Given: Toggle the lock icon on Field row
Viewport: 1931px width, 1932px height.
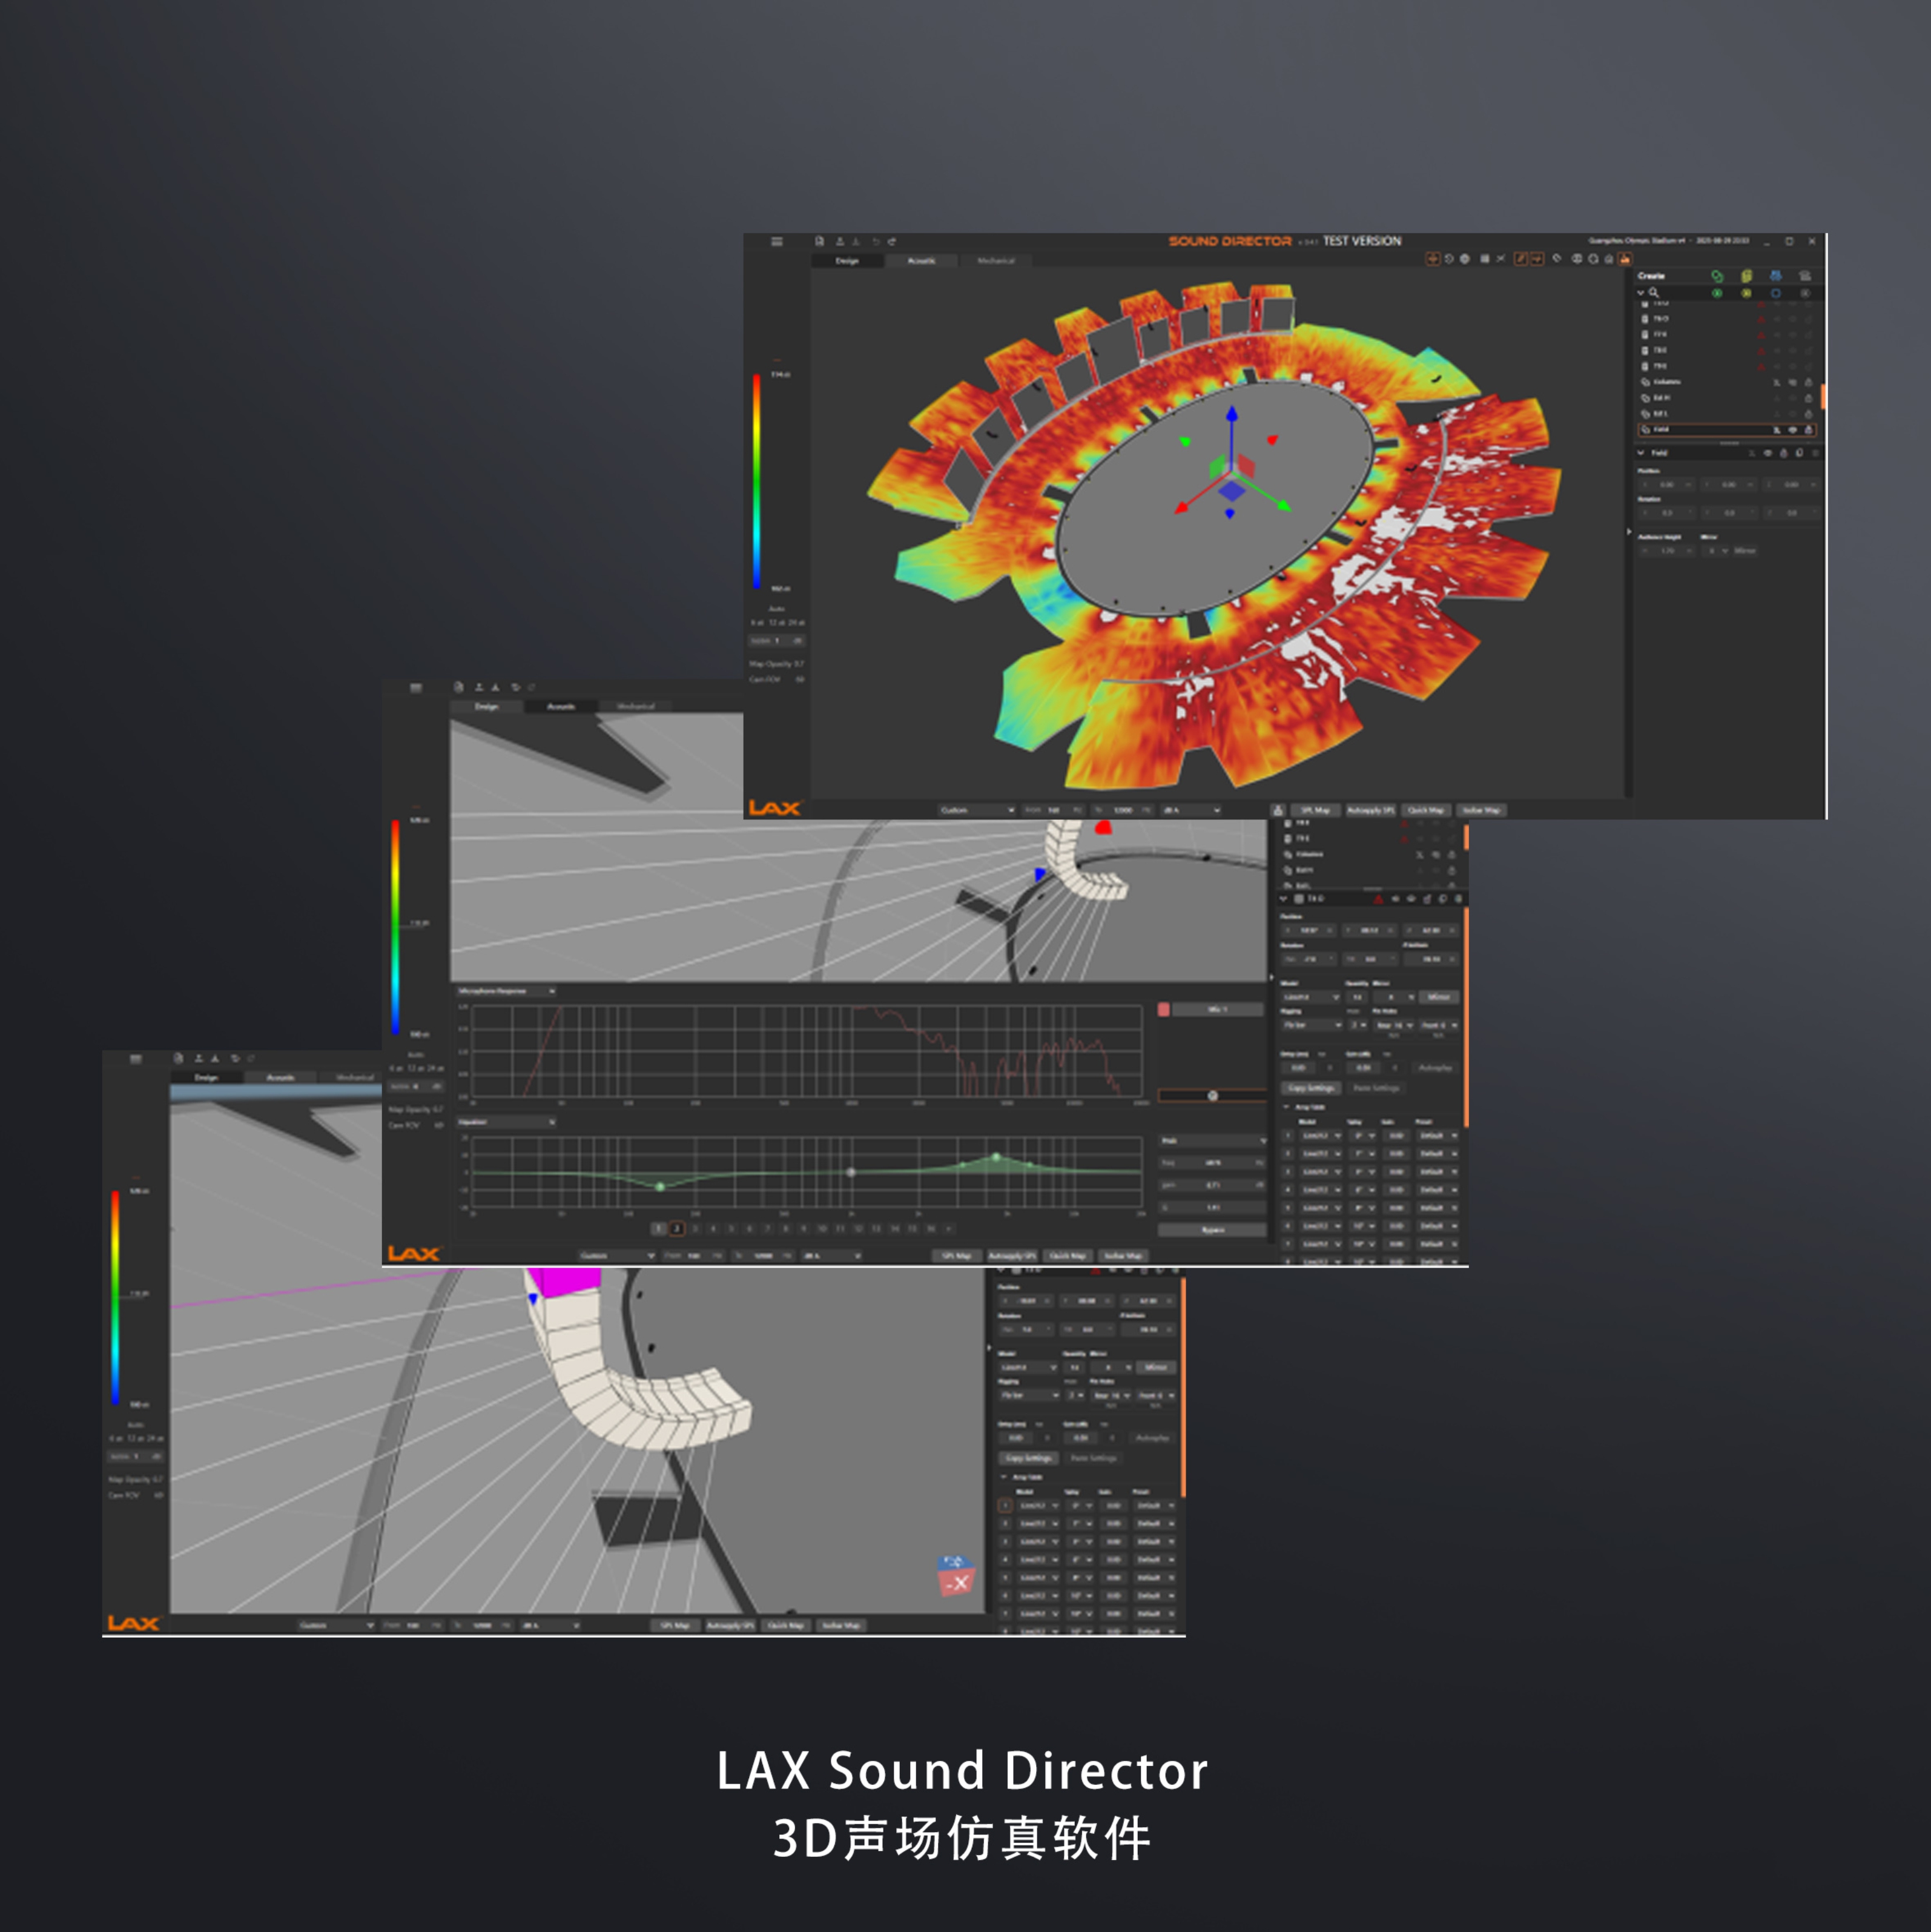Looking at the screenshot, I should (x=1808, y=429).
